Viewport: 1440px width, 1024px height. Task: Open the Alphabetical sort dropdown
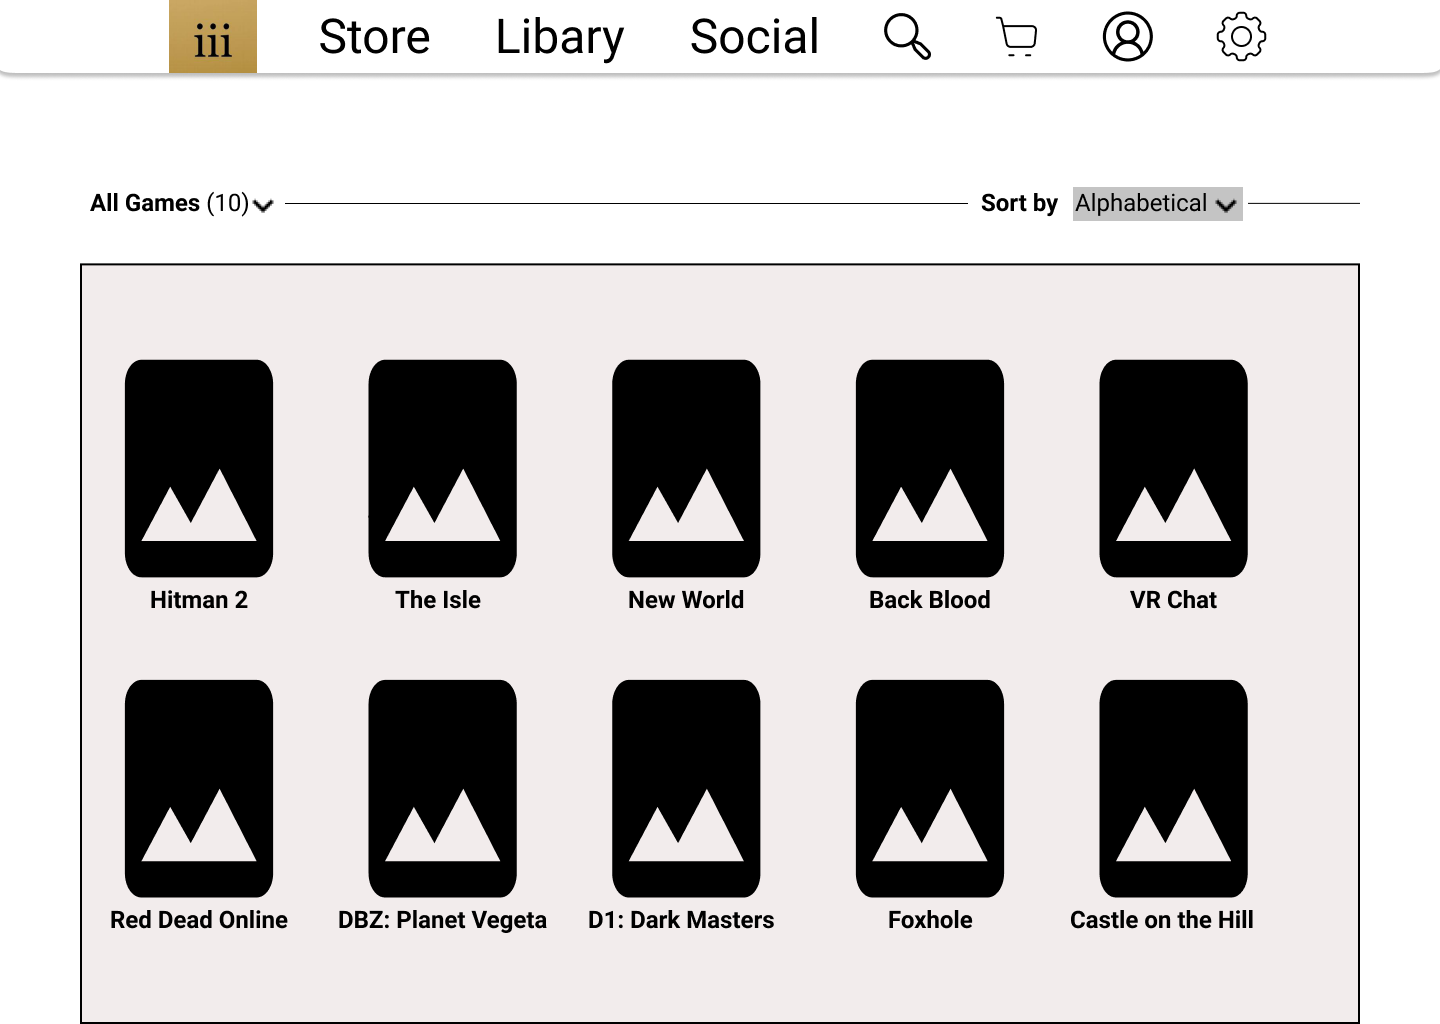coord(1157,203)
